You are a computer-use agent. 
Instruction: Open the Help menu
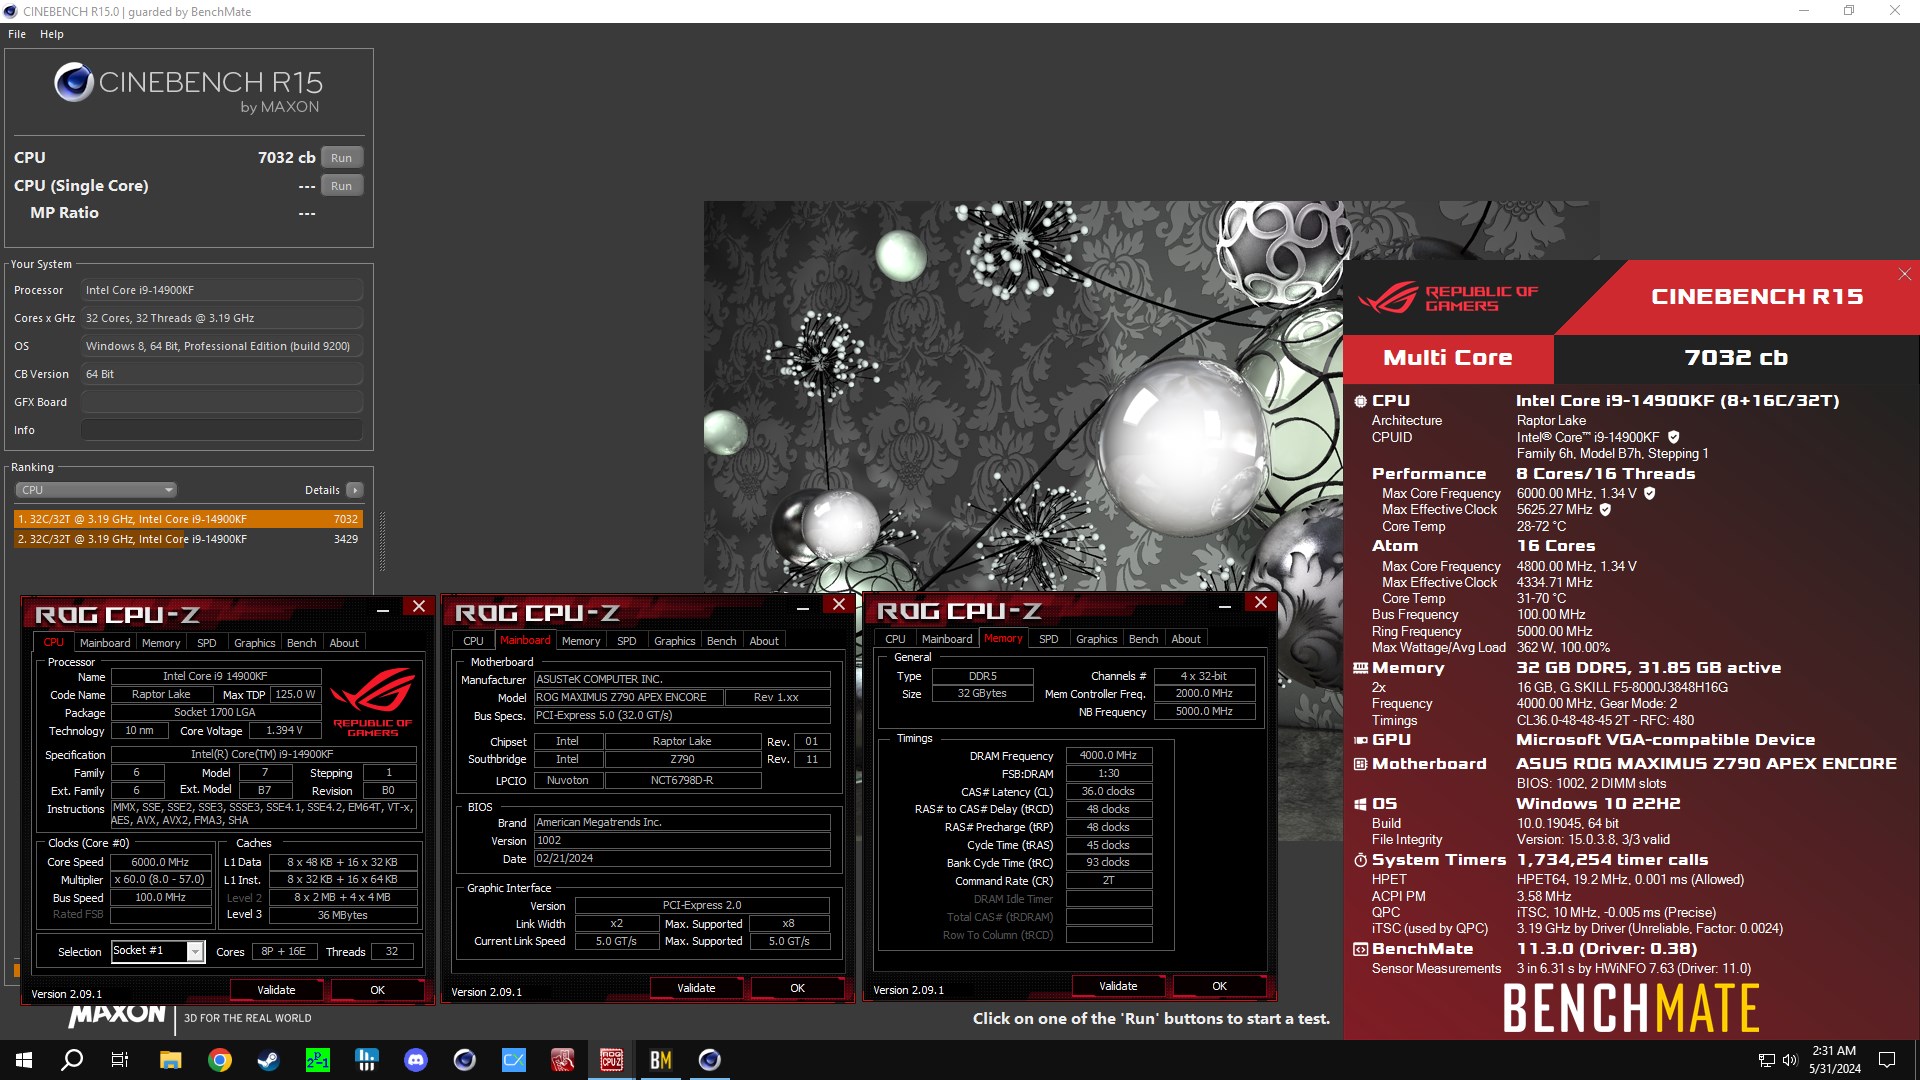tap(52, 34)
